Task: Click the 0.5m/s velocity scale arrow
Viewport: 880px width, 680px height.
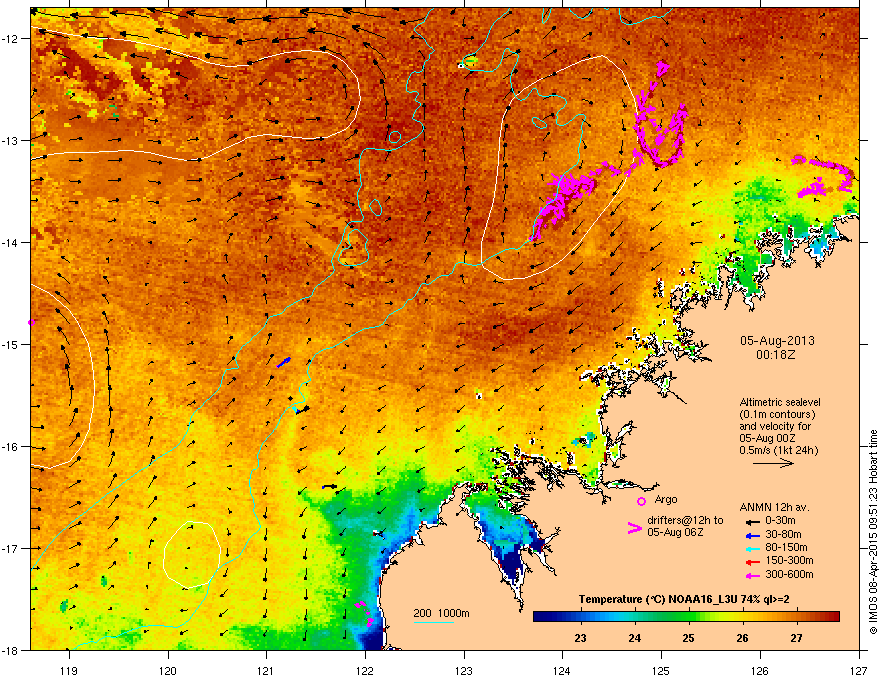Action: pyautogui.click(x=773, y=463)
